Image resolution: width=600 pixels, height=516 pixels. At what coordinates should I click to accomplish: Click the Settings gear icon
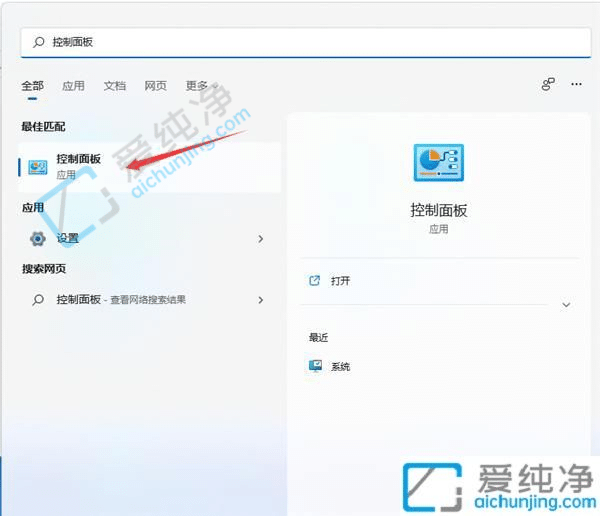[x=38, y=239]
